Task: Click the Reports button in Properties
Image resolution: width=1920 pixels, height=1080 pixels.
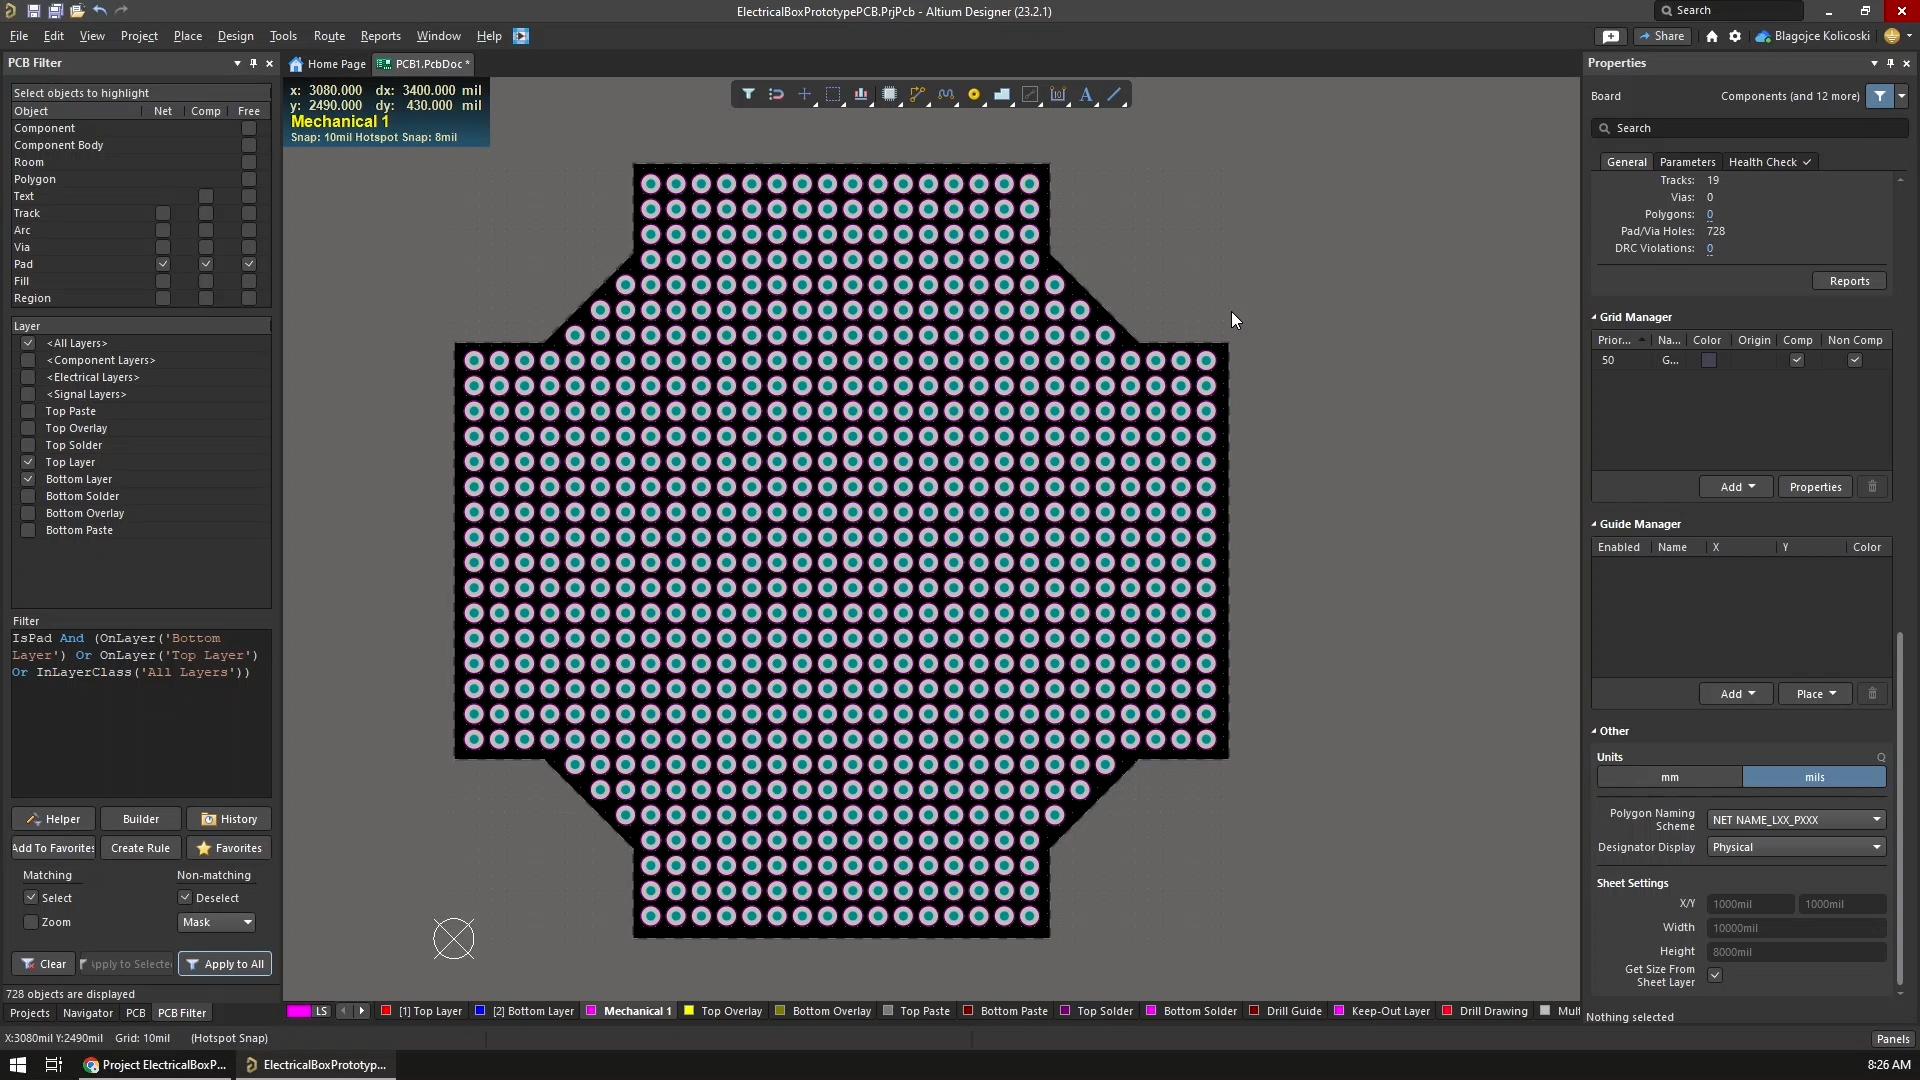Action: [1849, 281]
